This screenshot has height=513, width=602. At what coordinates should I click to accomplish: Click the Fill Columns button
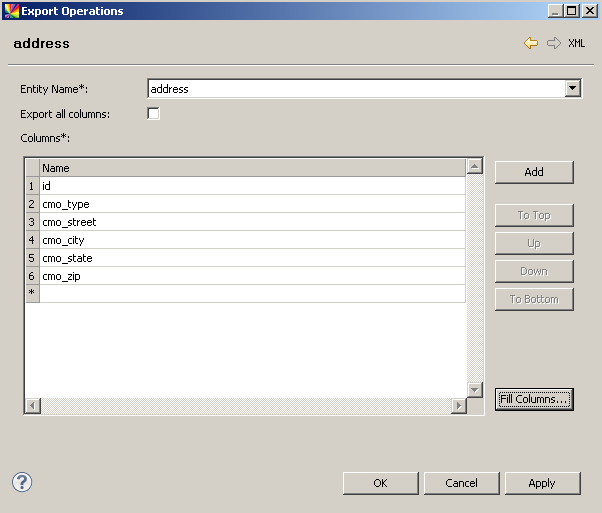point(534,399)
